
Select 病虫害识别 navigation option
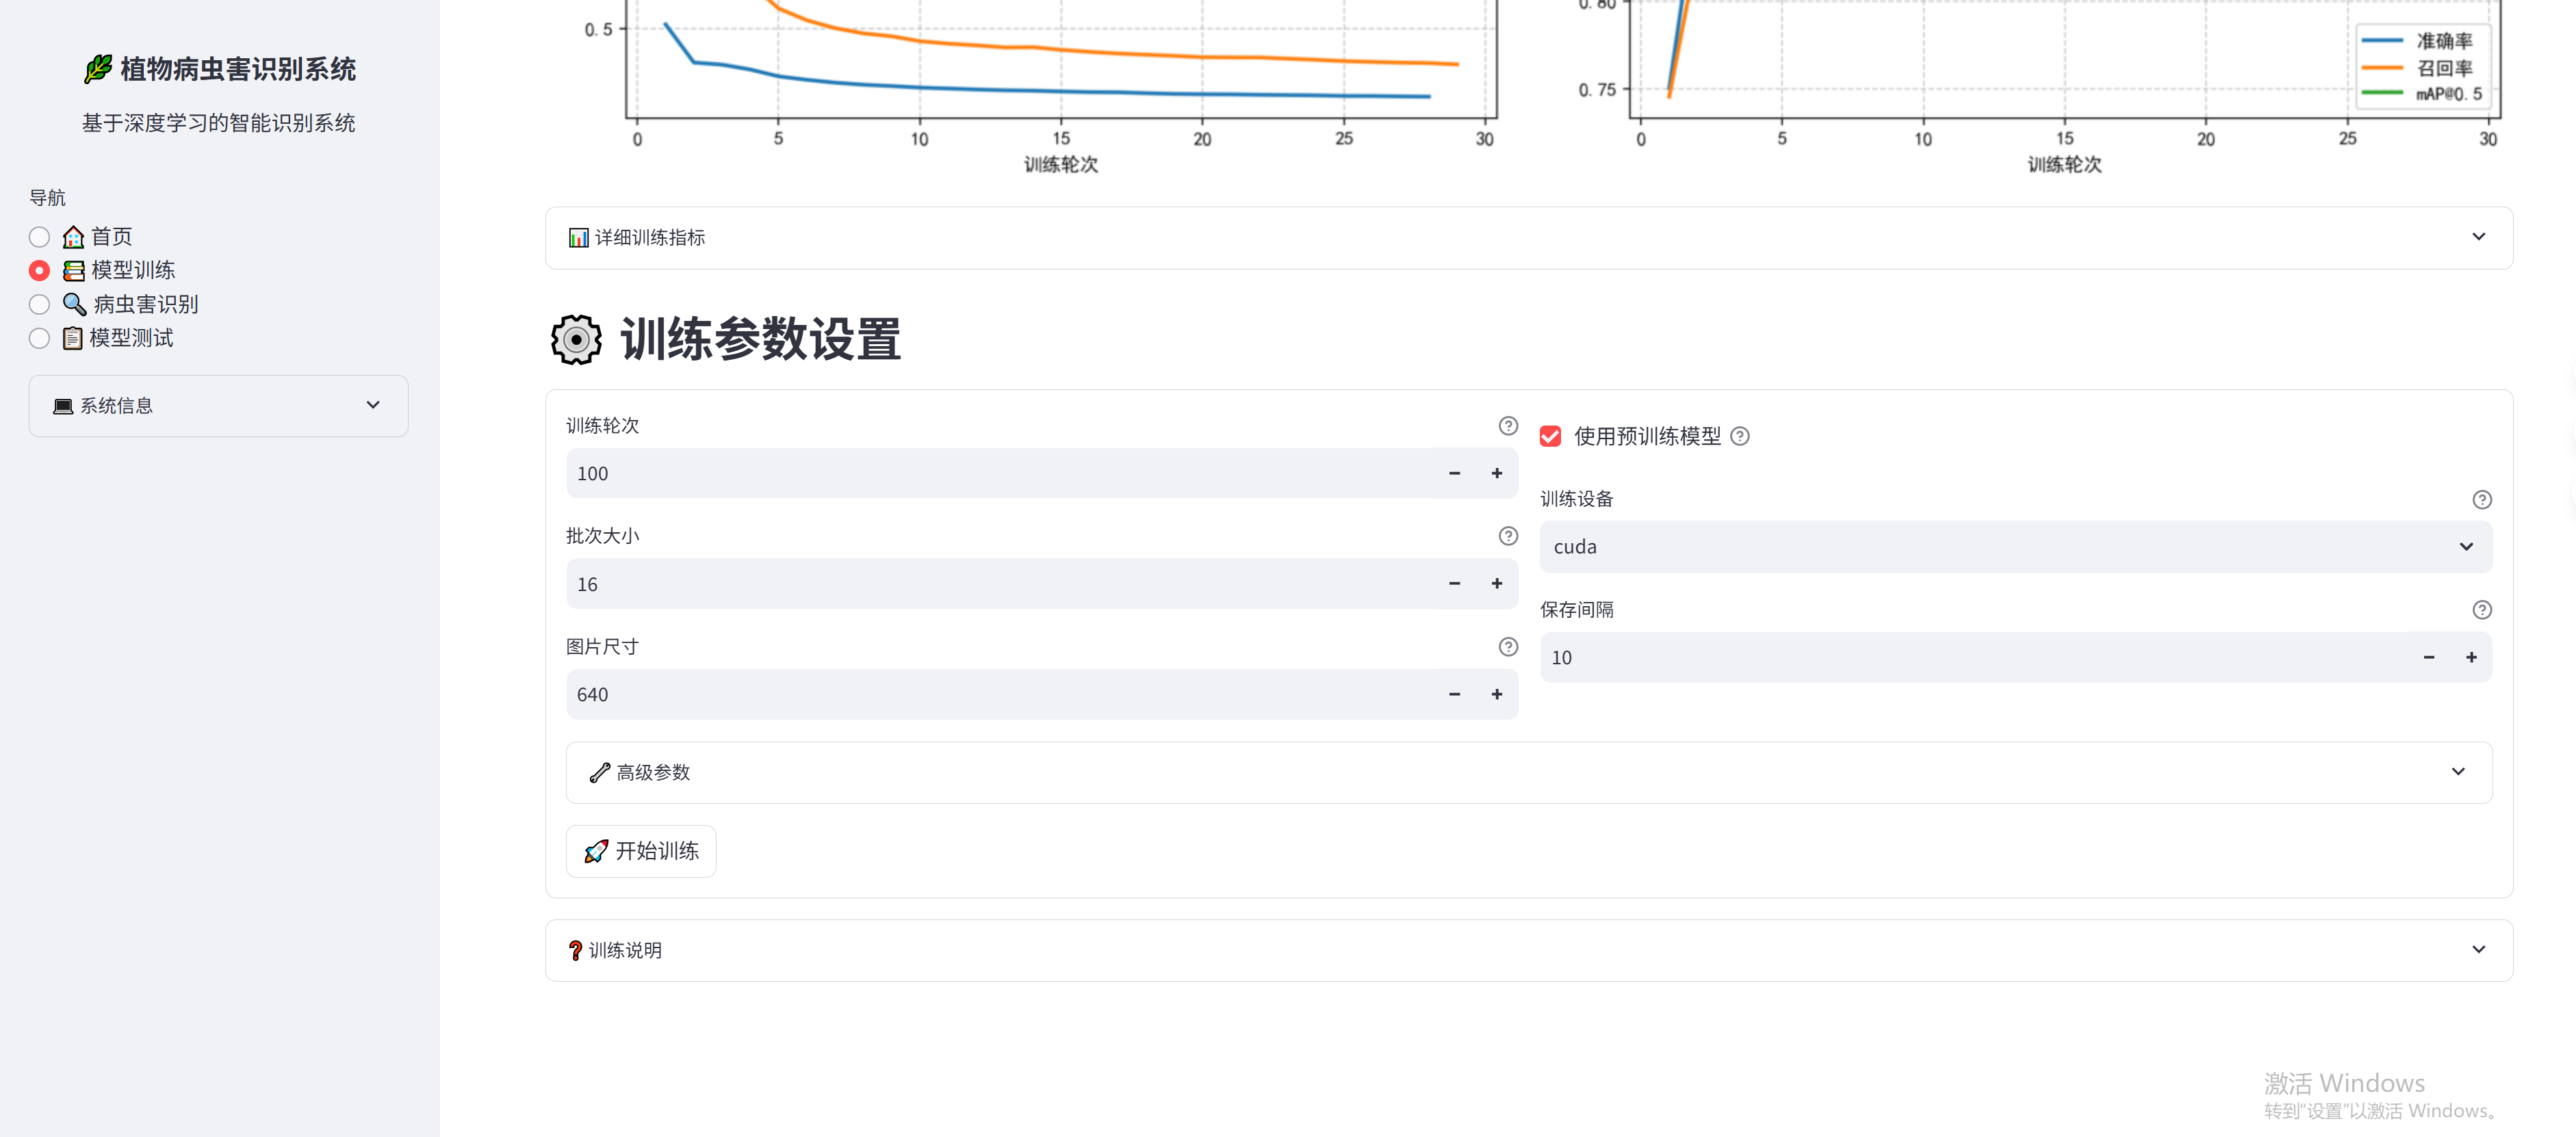(39, 304)
